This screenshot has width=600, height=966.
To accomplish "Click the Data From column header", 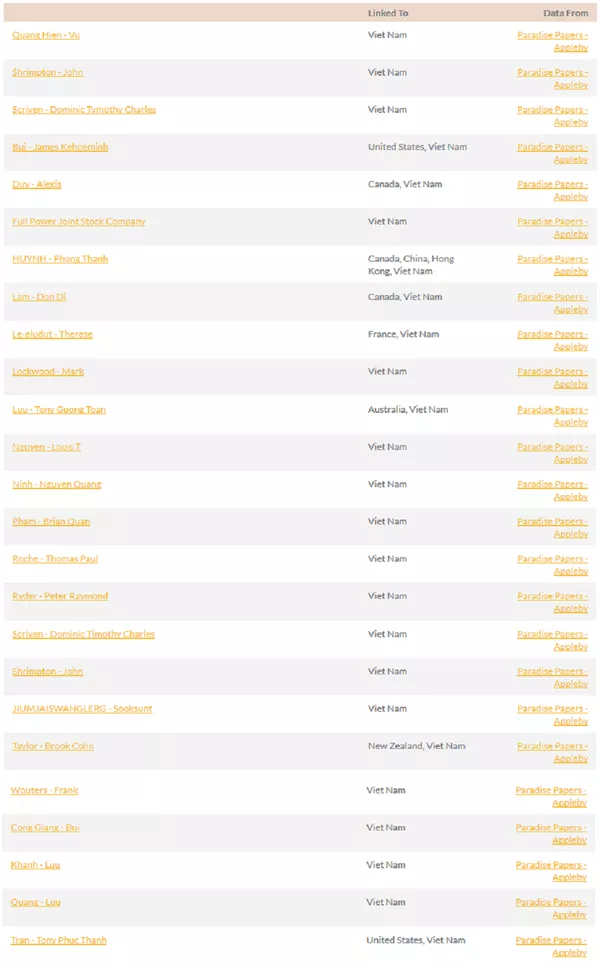I will 565,13.
